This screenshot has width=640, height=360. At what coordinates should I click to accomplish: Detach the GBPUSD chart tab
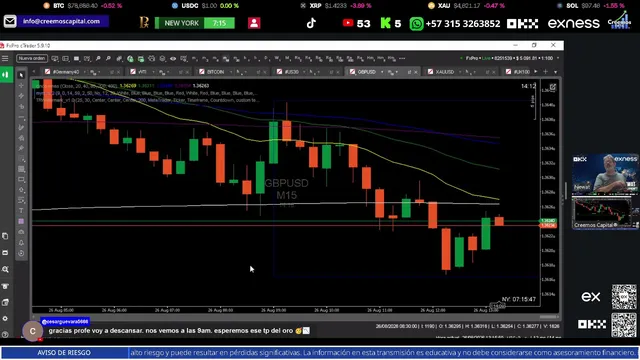(409, 72)
